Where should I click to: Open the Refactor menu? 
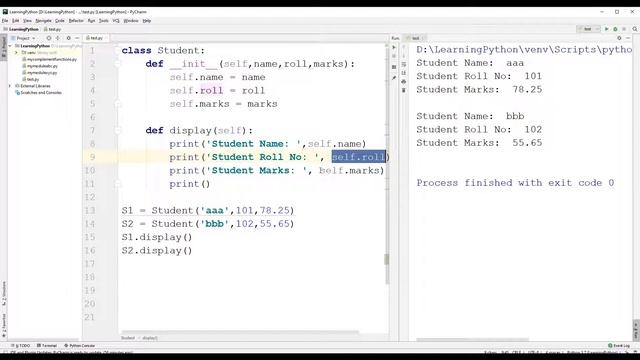[x=76, y=20]
